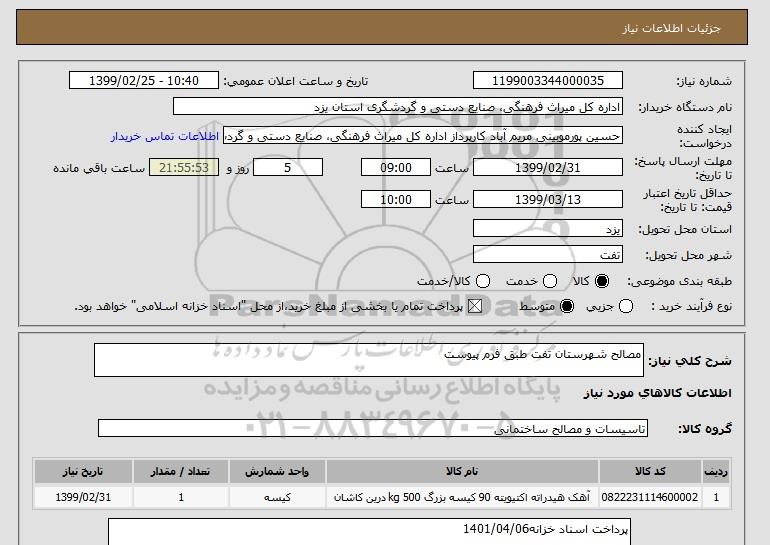Click the آهک هیدراته product name cell
The image size is (770, 545).
pyautogui.click(x=462, y=497)
